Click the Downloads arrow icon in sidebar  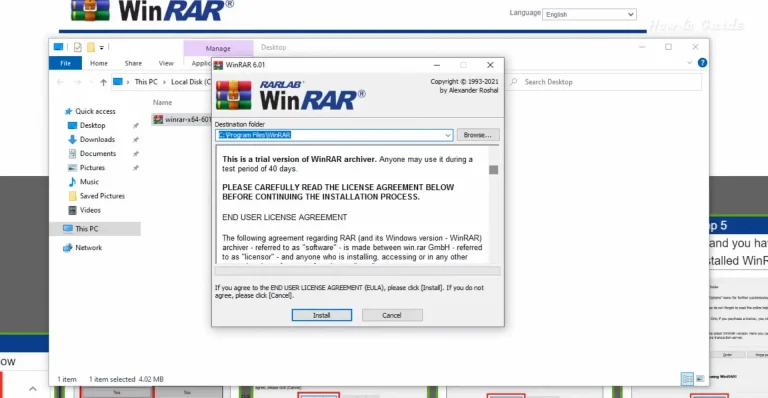[x=72, y=140]
